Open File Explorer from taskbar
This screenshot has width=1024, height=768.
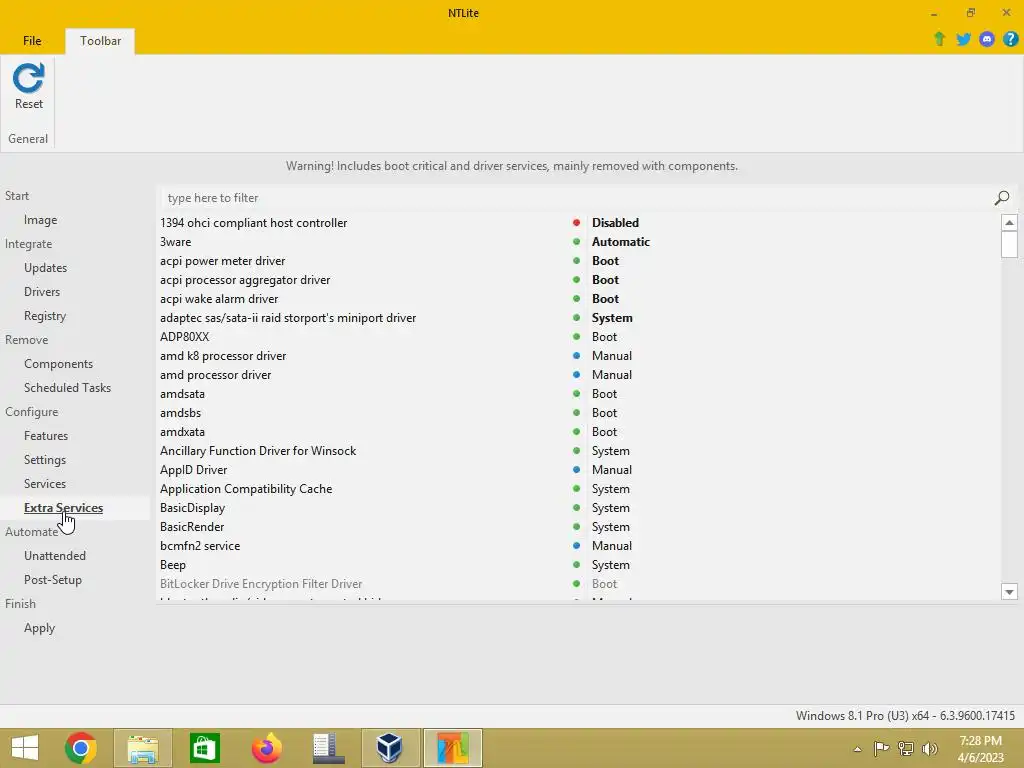pyautogui.click(x=143, y=748)
